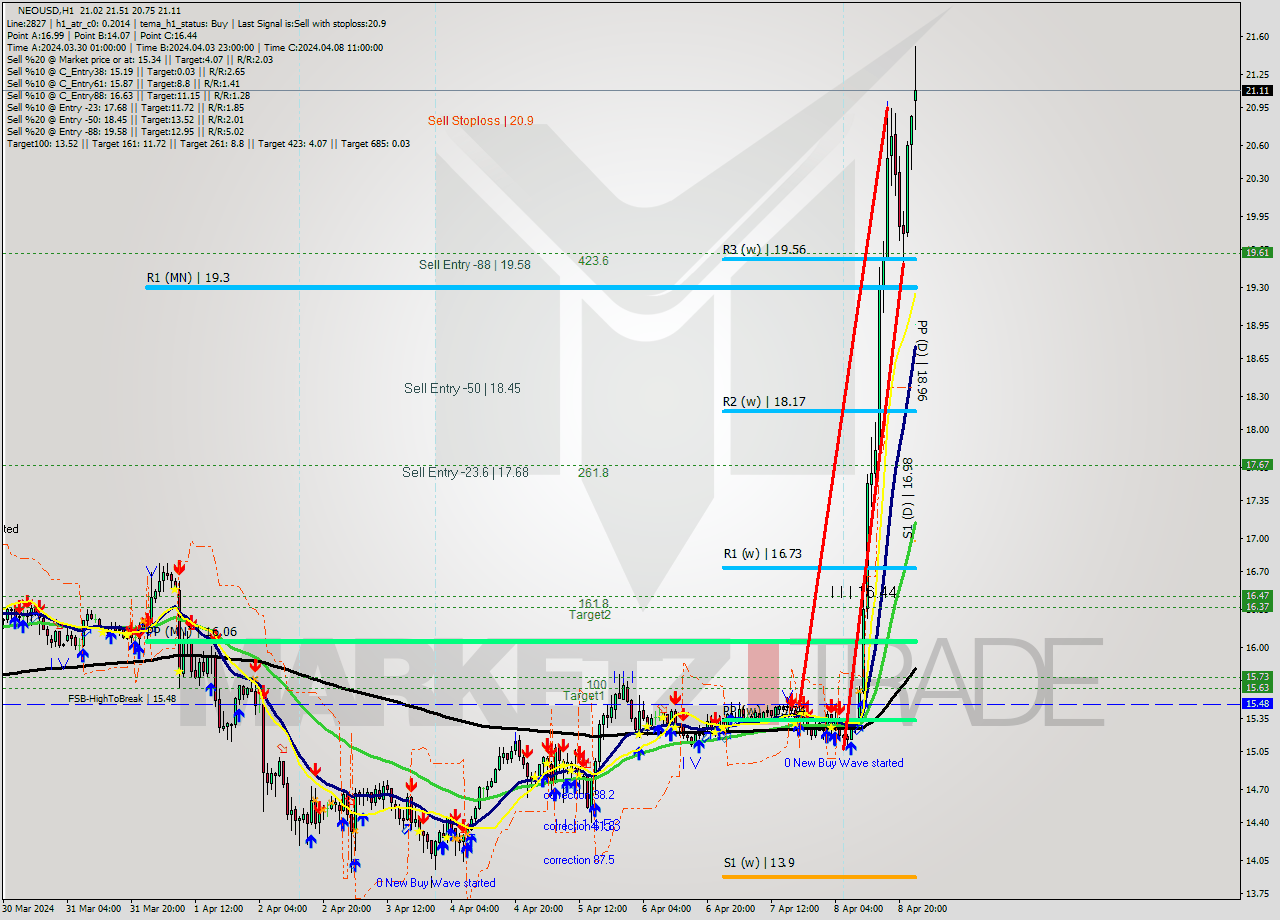Click the 'R3 (w) | 19.56' pivot label
The width and height of the screenshot is (1280, 920).
764,250
